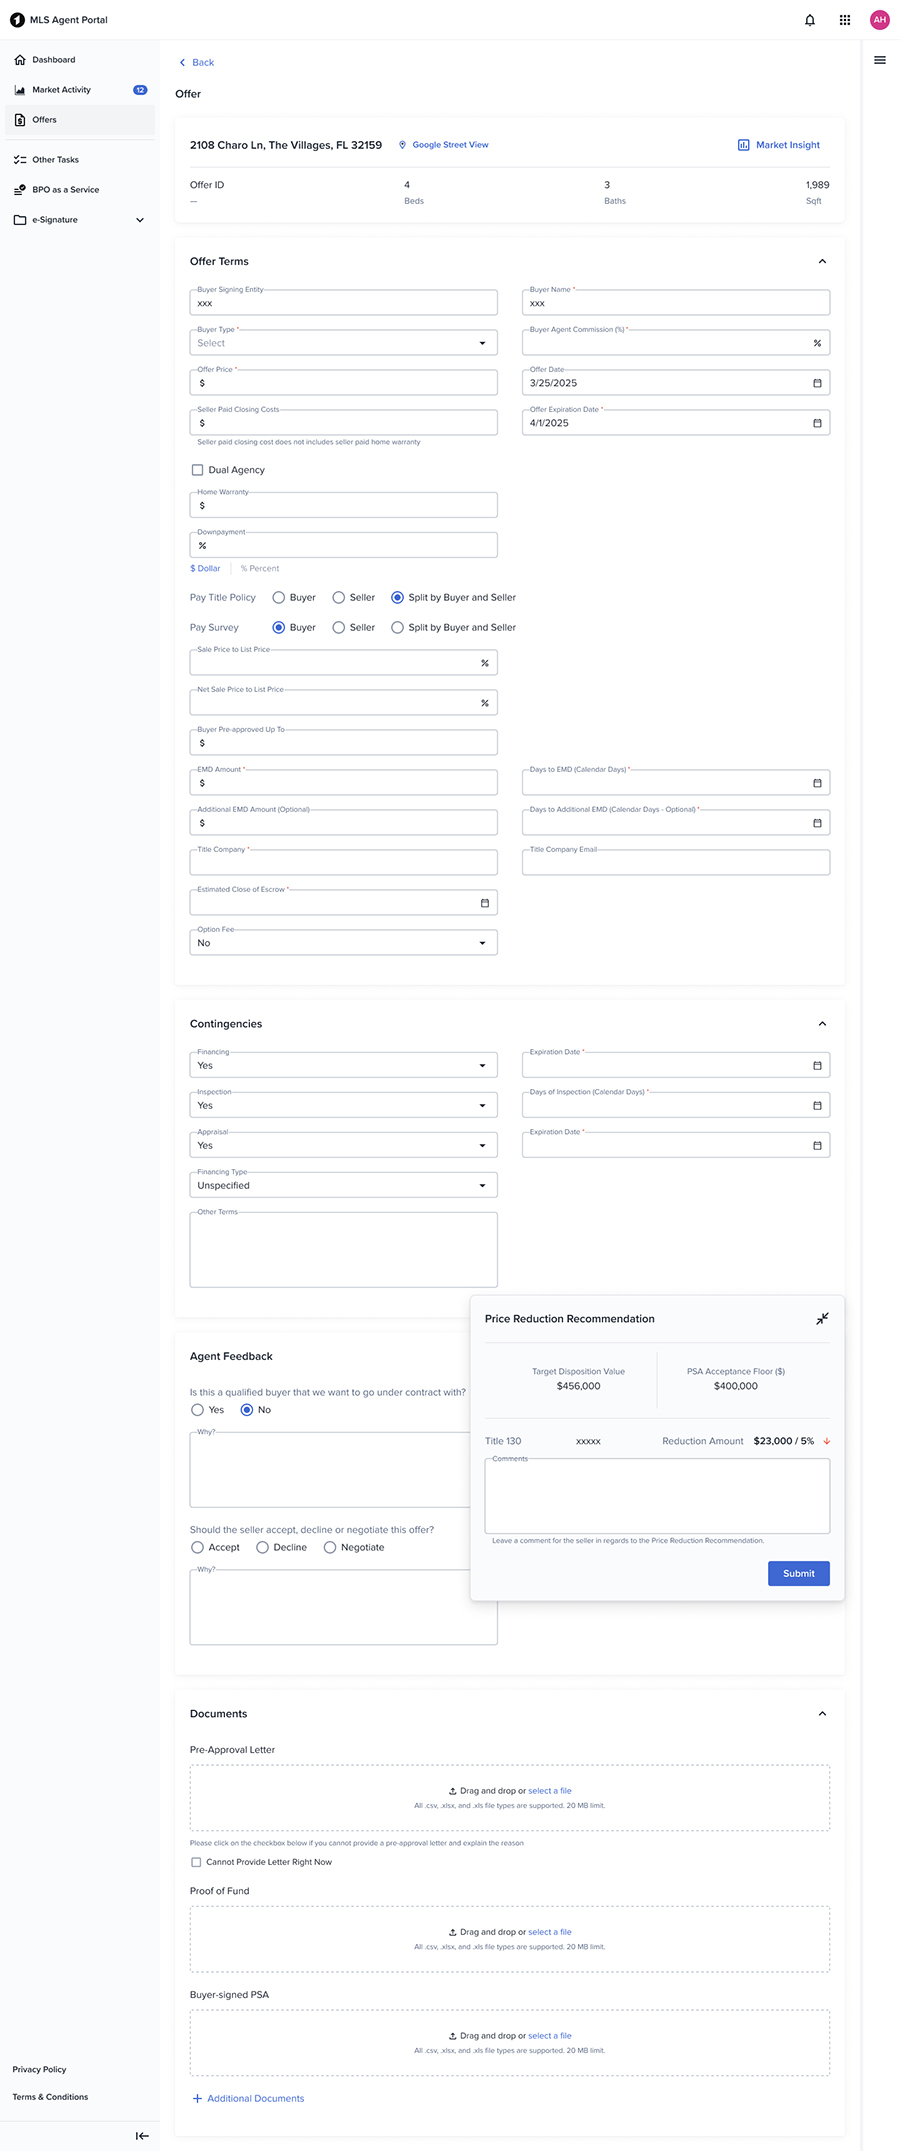Open the Buyer Type dropdown
Screen dimensions: 900x2151
pyautogui.click(x=344, y=343)
